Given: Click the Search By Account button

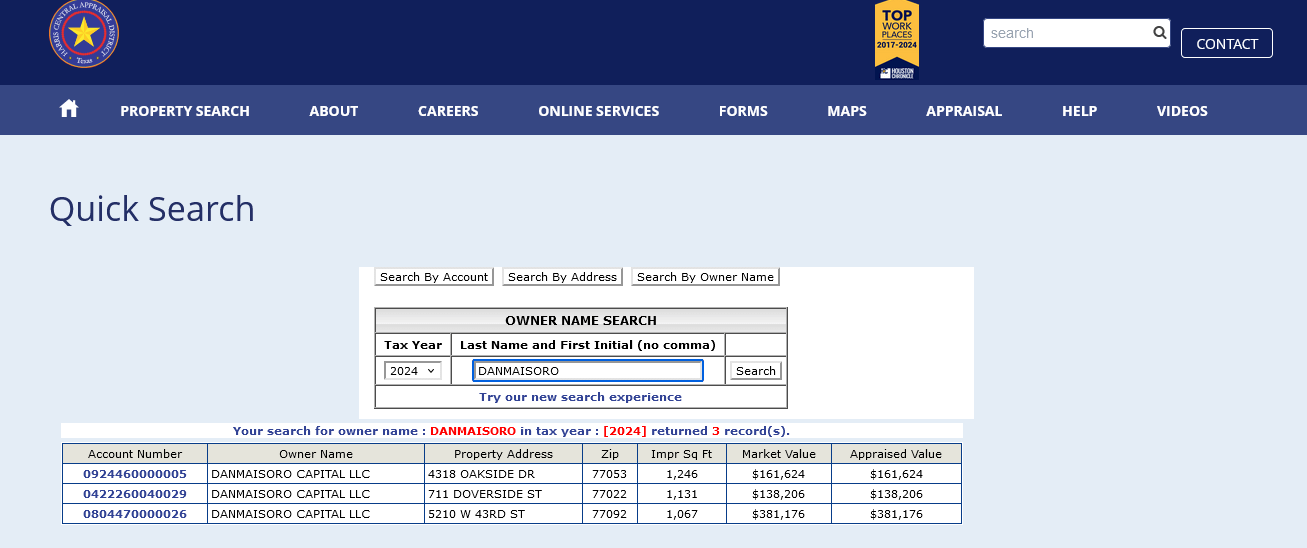Looking at the screenshot, I should [x=434, y=277].
